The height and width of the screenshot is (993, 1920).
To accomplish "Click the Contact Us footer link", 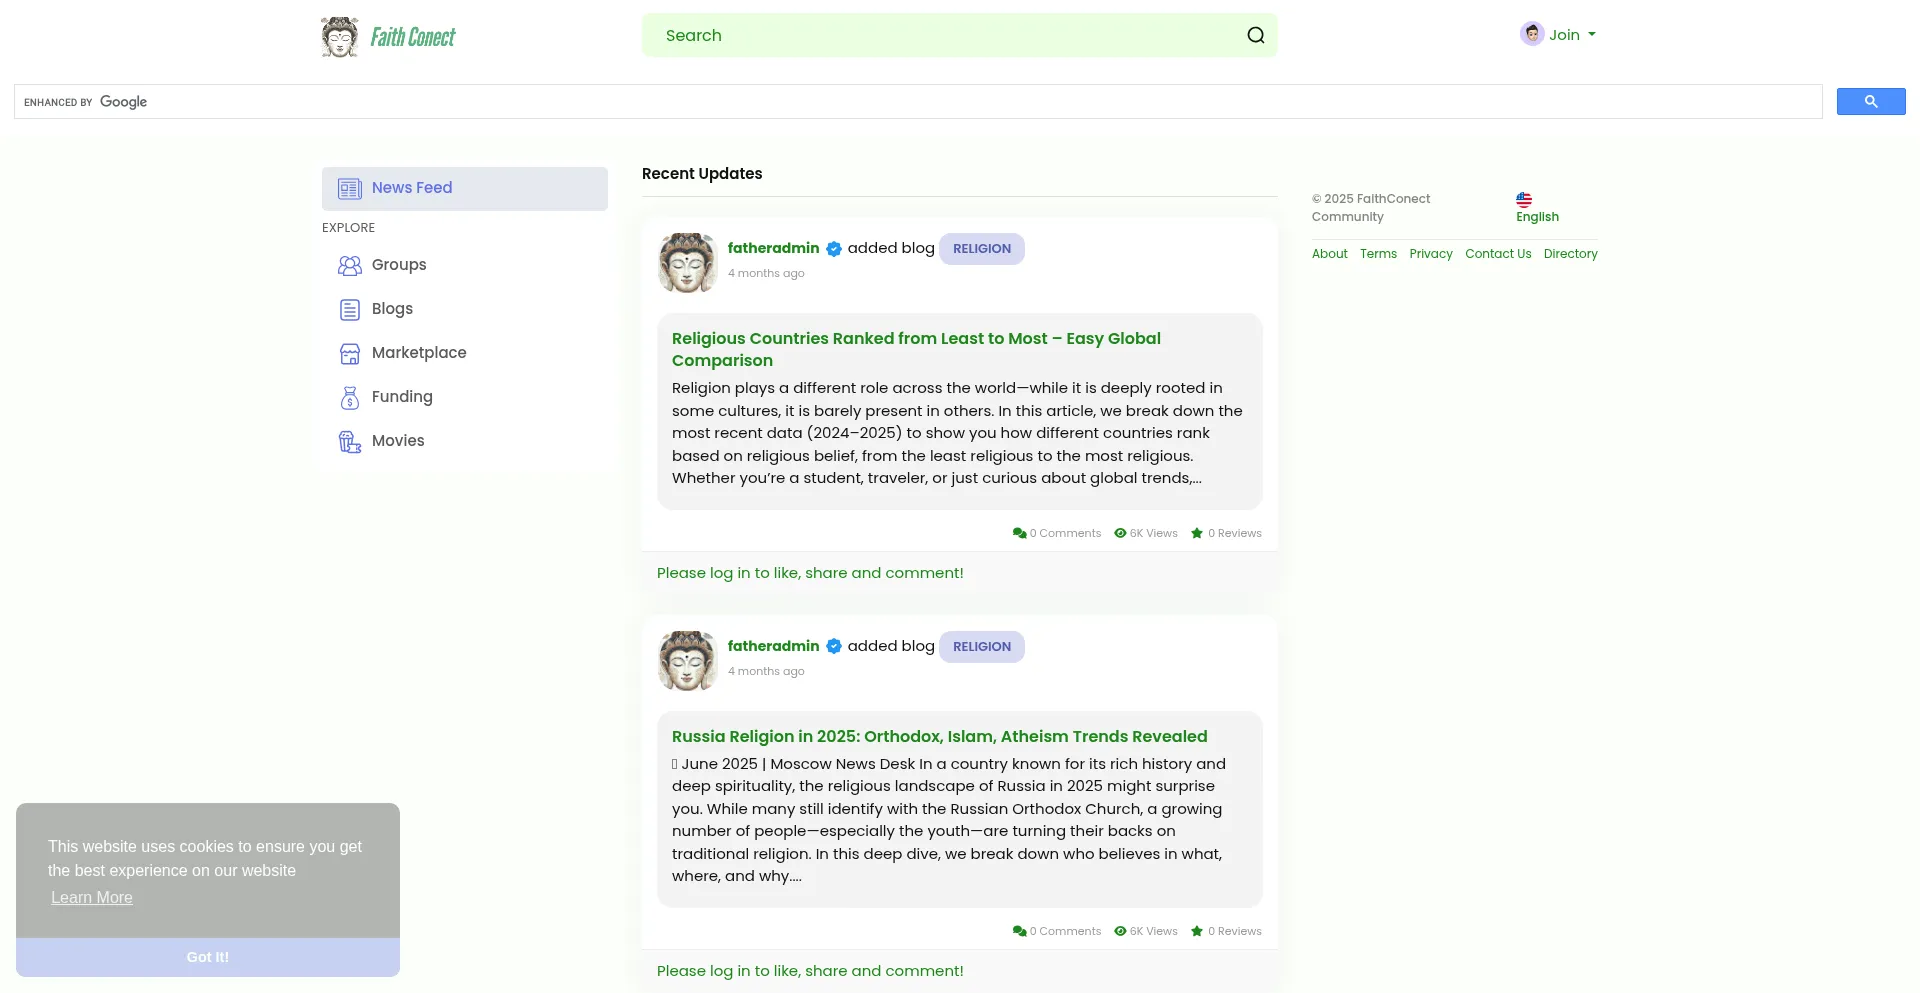I will point(1497,254).
